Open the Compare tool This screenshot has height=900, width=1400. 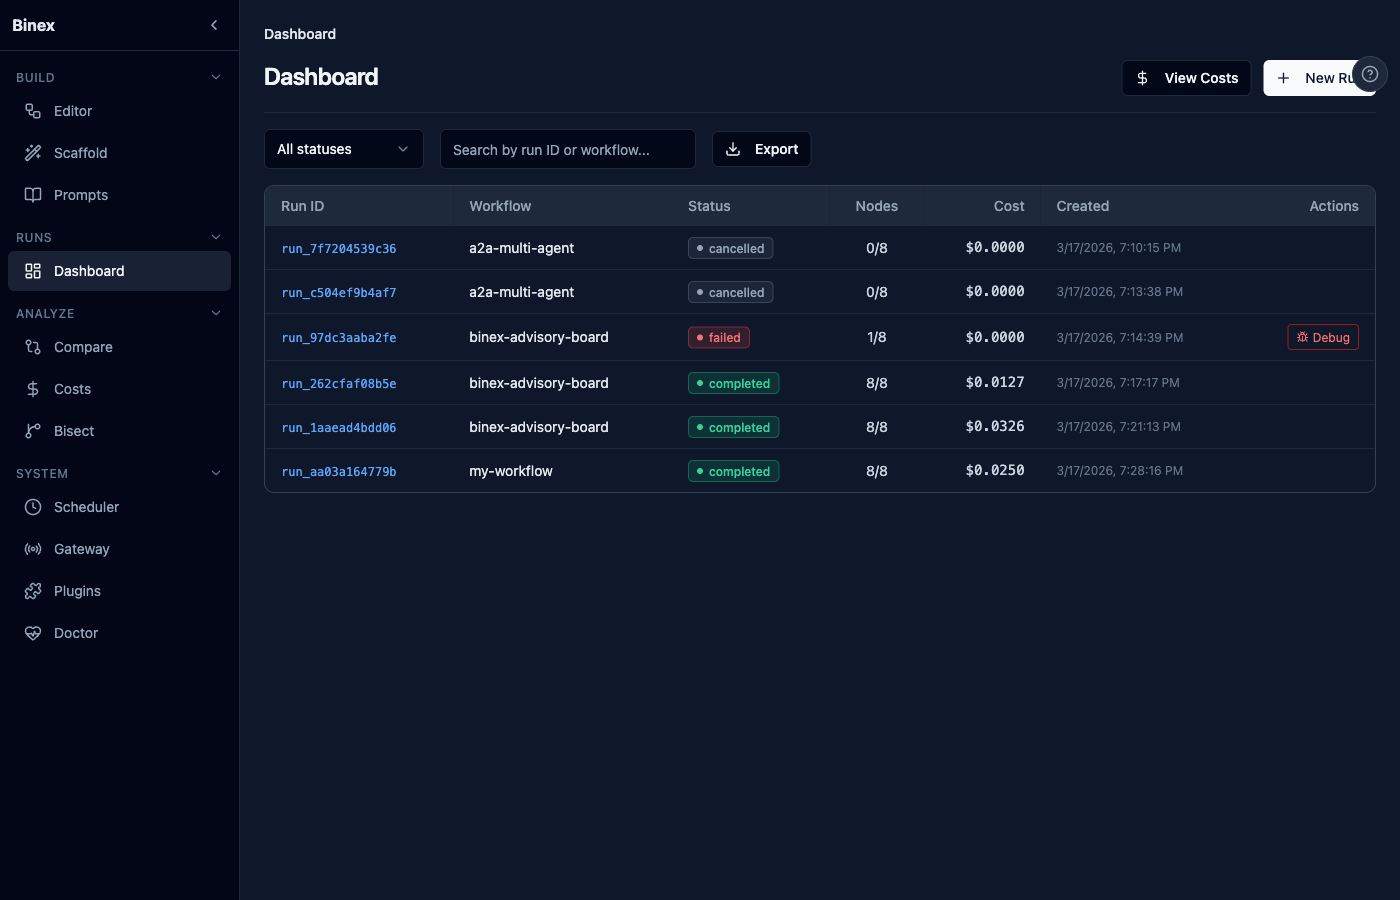click(33, 346)
